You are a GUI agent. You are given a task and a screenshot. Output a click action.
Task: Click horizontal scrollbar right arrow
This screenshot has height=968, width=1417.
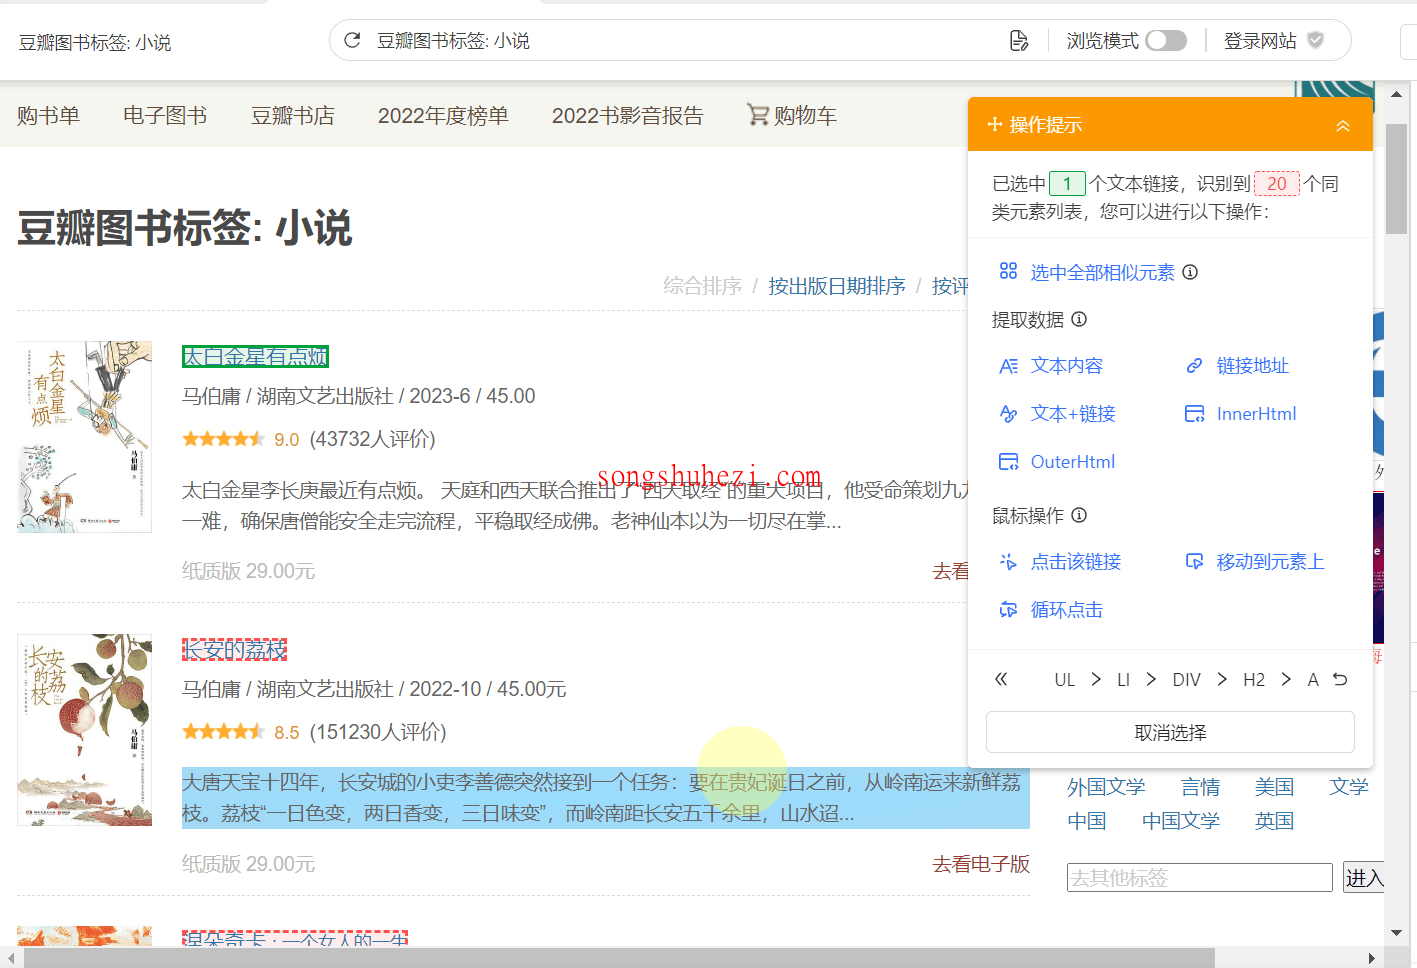(x=1372, y=958)
